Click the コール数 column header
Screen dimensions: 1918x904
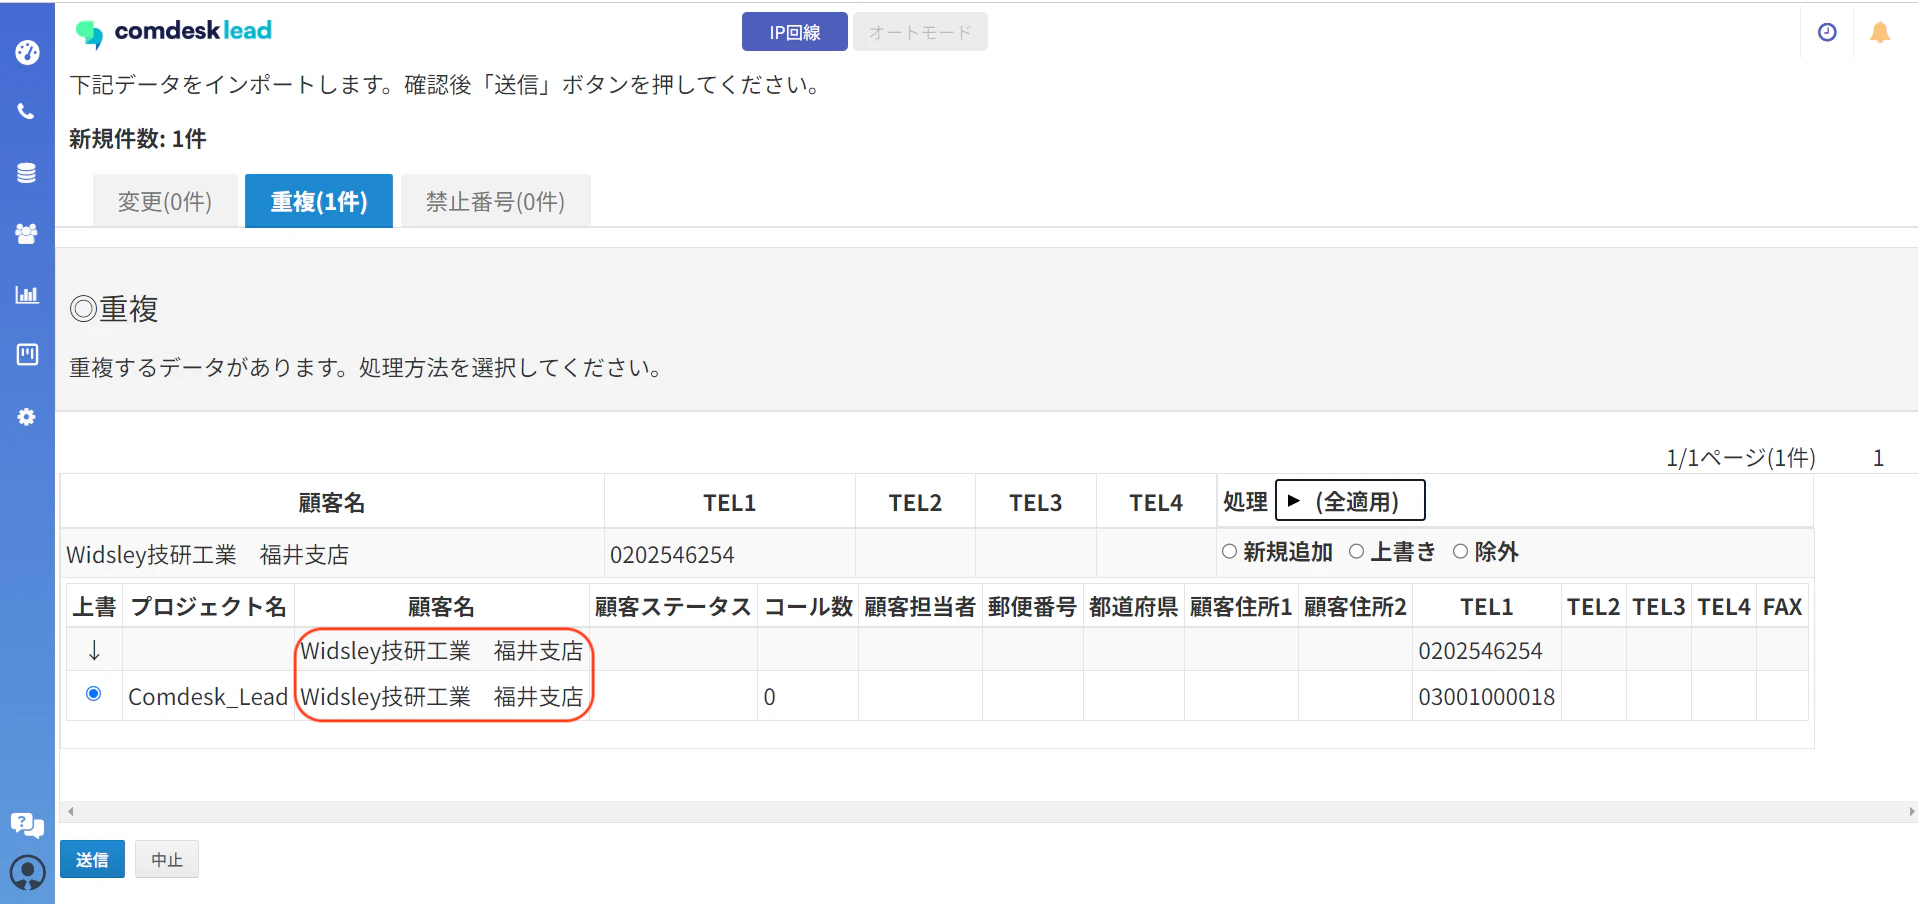point(808,607)
